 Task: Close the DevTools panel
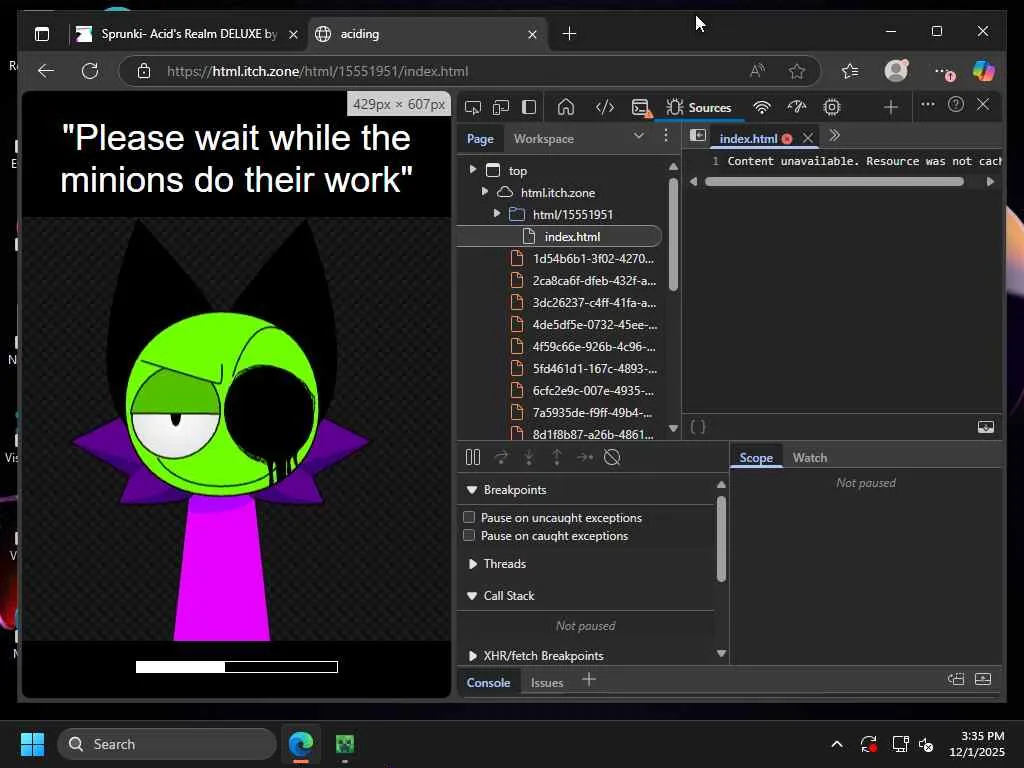coord(983,104)
